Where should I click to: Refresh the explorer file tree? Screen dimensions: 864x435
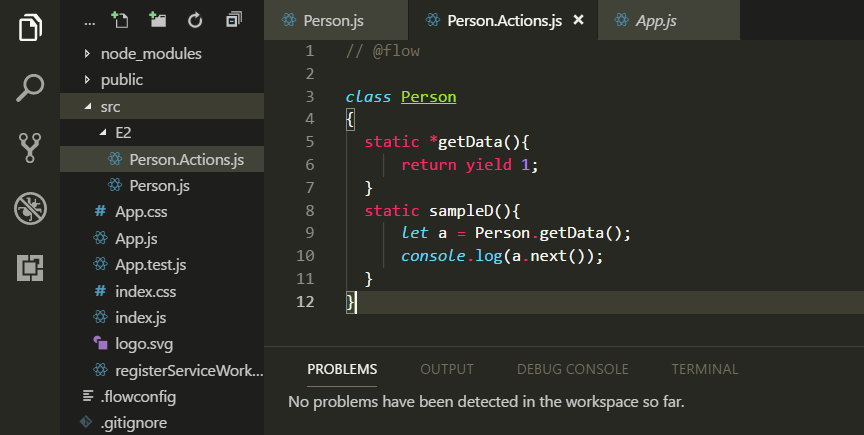point(195,20)
